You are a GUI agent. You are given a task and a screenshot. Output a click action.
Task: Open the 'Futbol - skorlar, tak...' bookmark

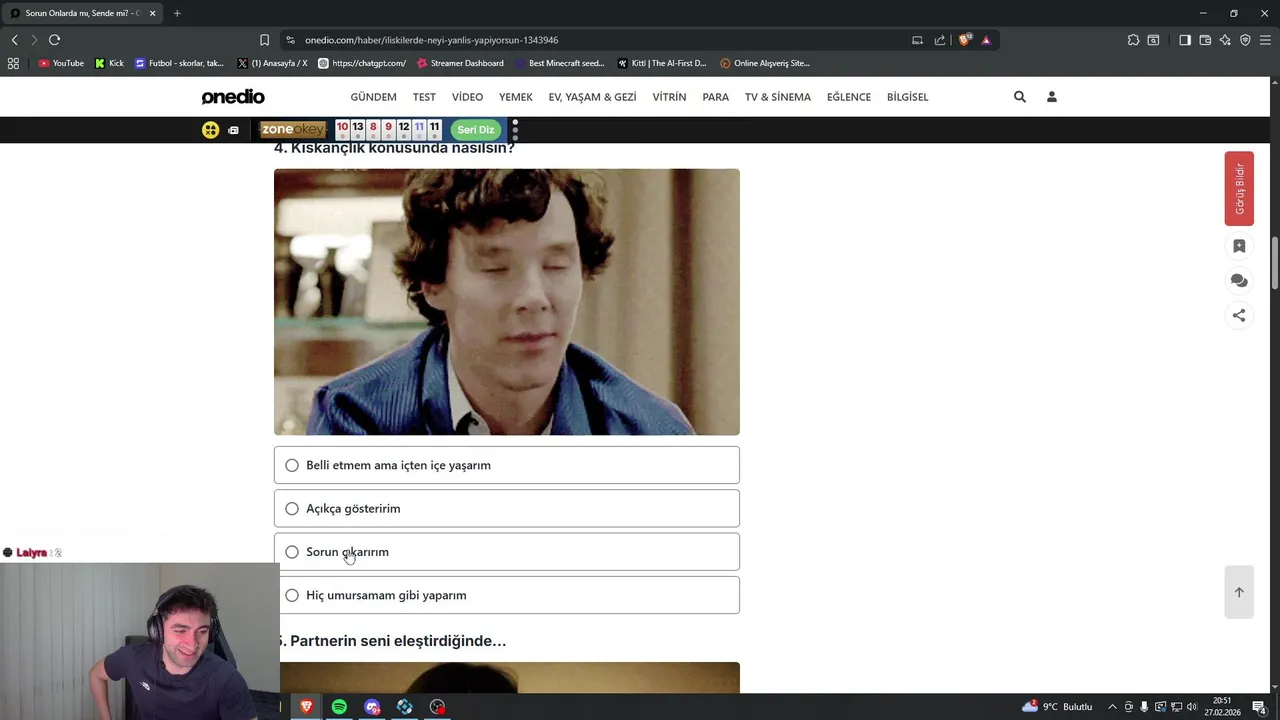180,63
